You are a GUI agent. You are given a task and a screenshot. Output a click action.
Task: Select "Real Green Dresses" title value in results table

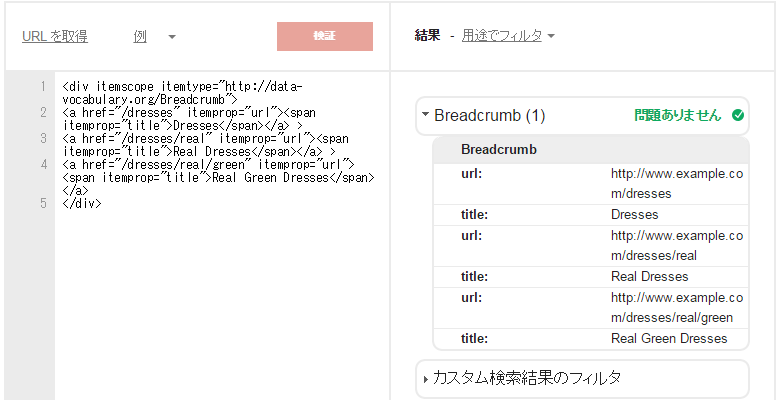669,339
